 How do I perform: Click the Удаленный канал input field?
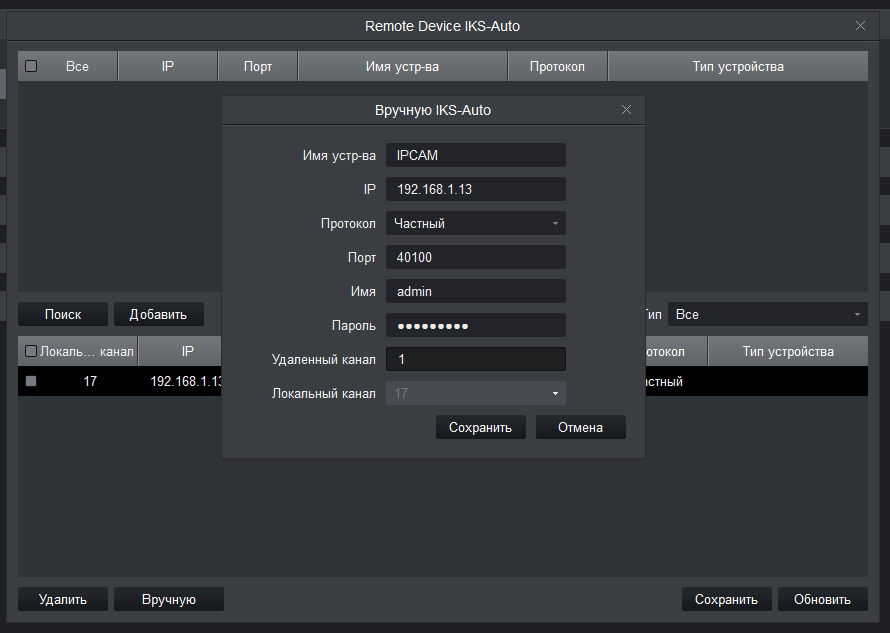475,359
